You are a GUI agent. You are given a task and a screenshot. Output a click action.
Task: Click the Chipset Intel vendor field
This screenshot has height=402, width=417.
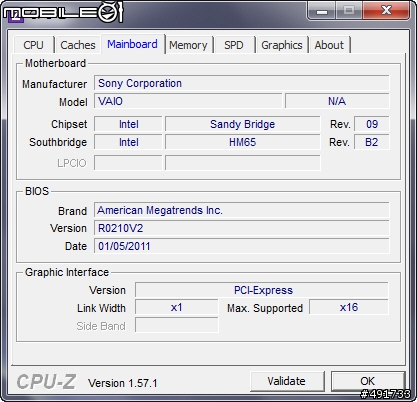(129, 124)
